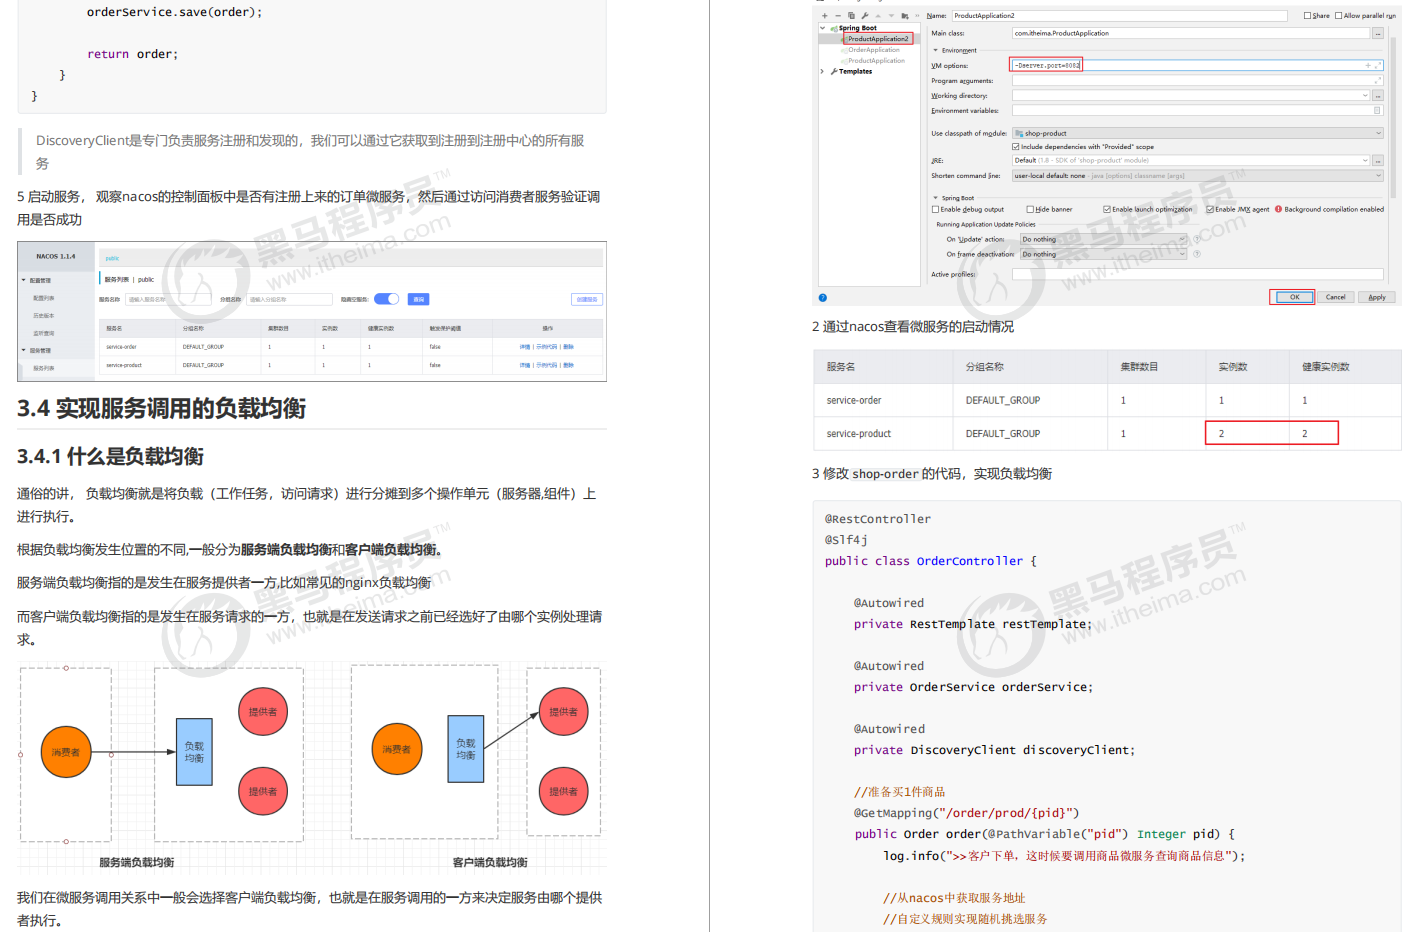Expand the Templates tree node

822,71
